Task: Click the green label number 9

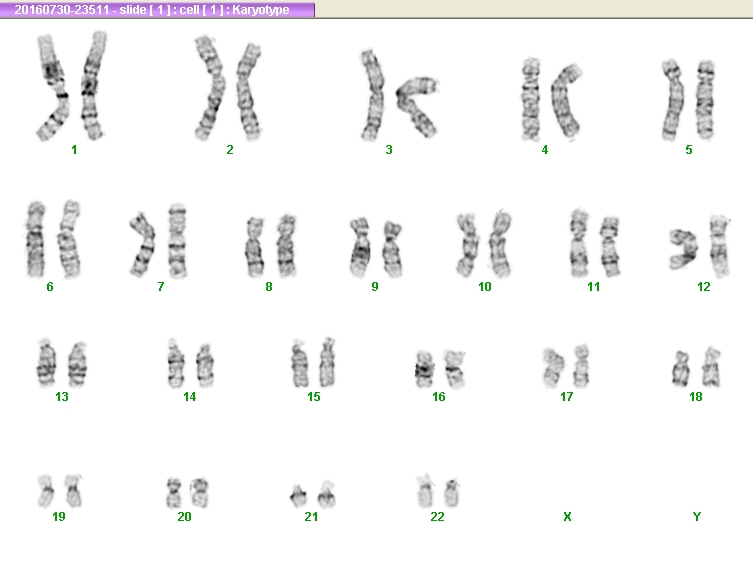Action: tap(375, 287)
